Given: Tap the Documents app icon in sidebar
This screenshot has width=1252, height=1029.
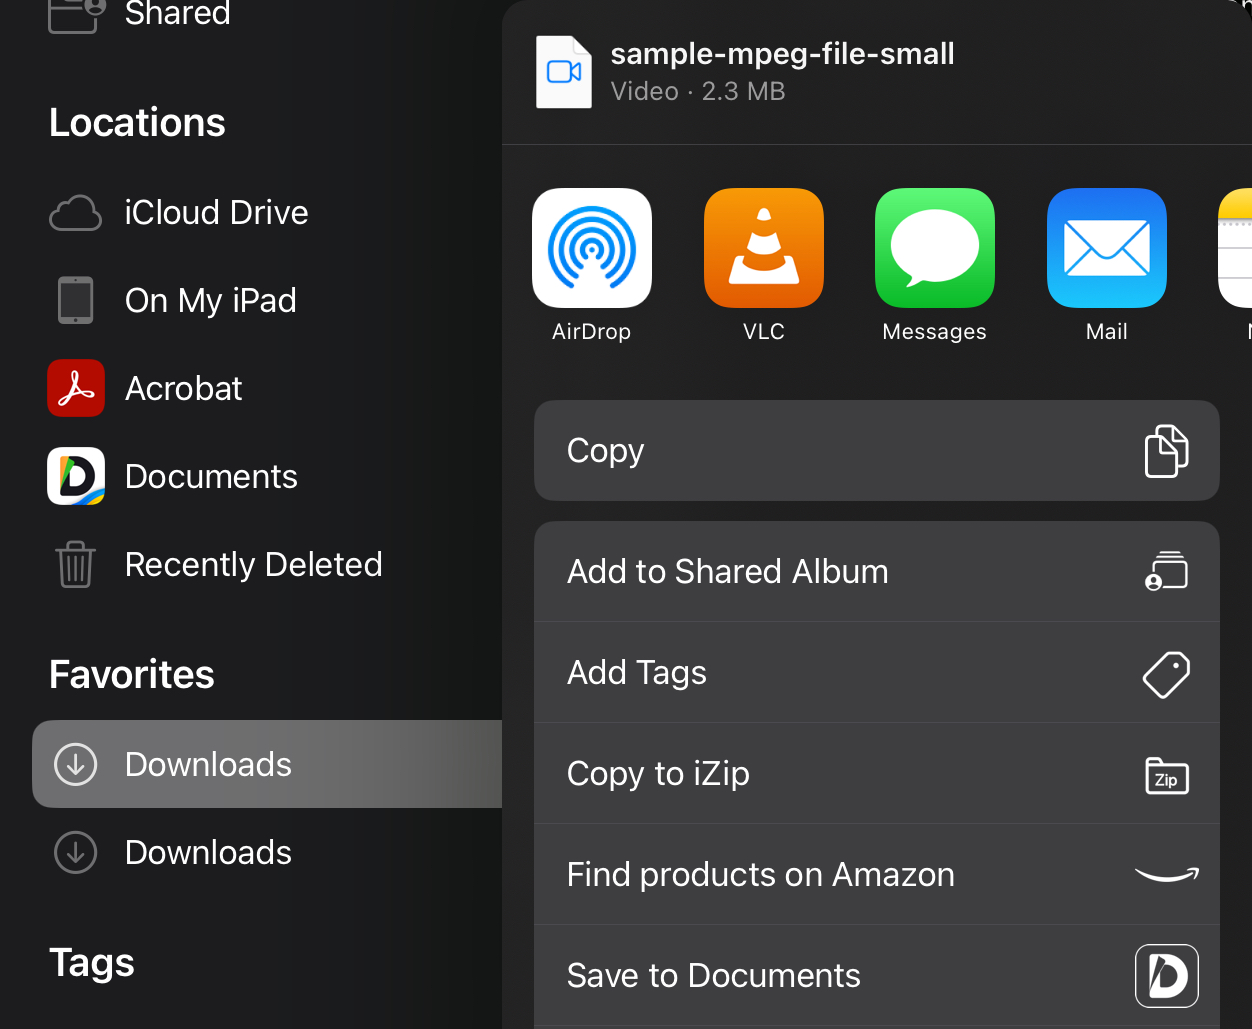Looking at the screenshot, I should (76, 476).
